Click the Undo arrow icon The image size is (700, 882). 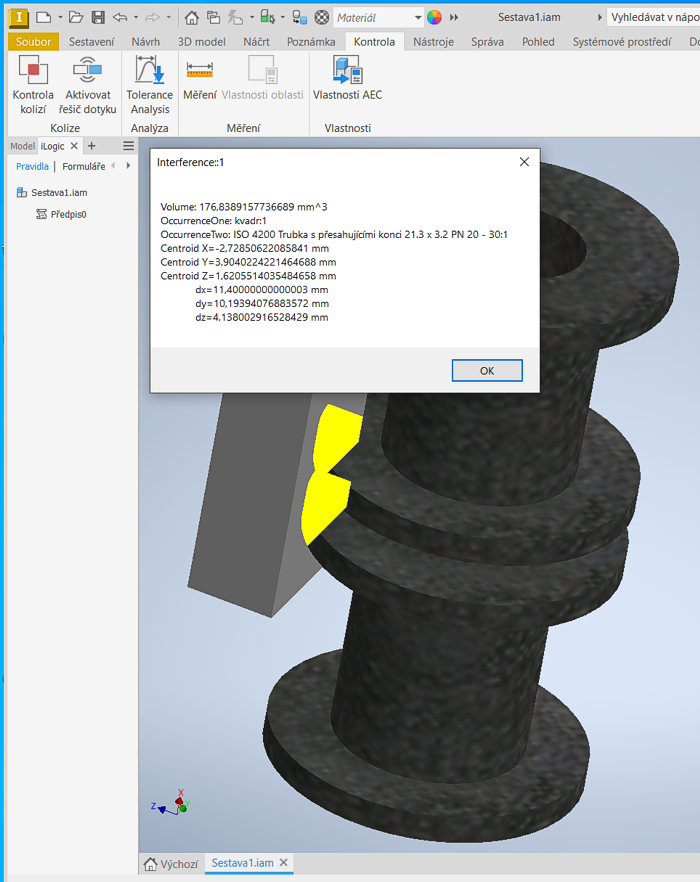click(x=120, y=17)
